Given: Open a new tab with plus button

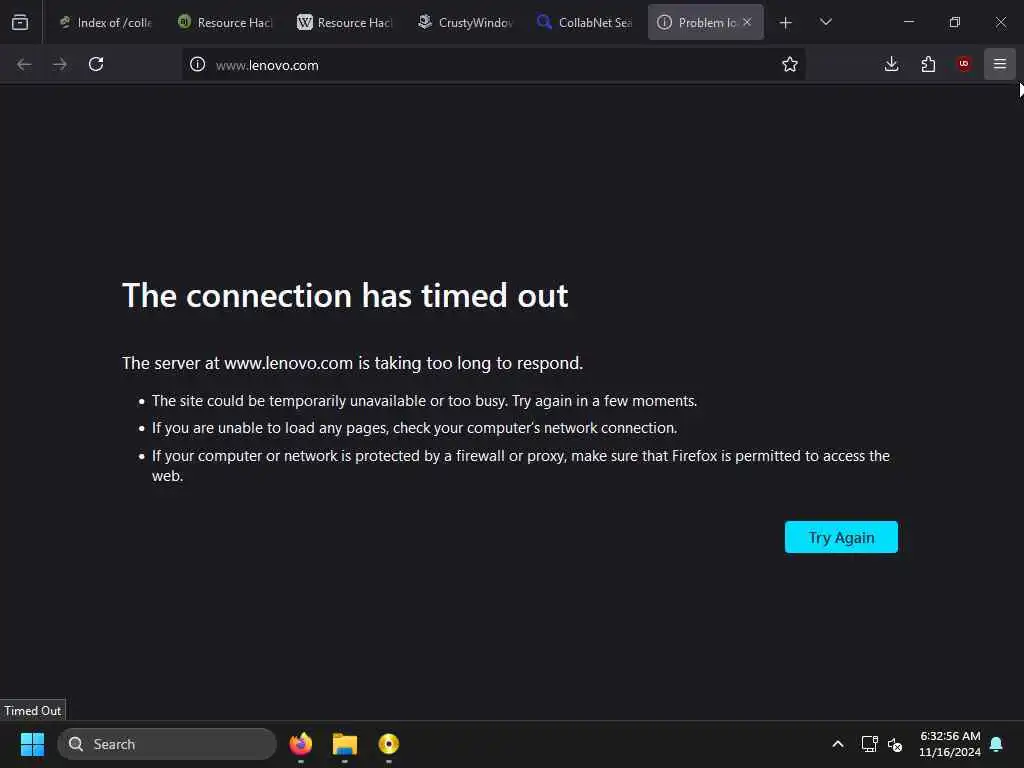Looking at the screenshot, I should pos(786,23).
